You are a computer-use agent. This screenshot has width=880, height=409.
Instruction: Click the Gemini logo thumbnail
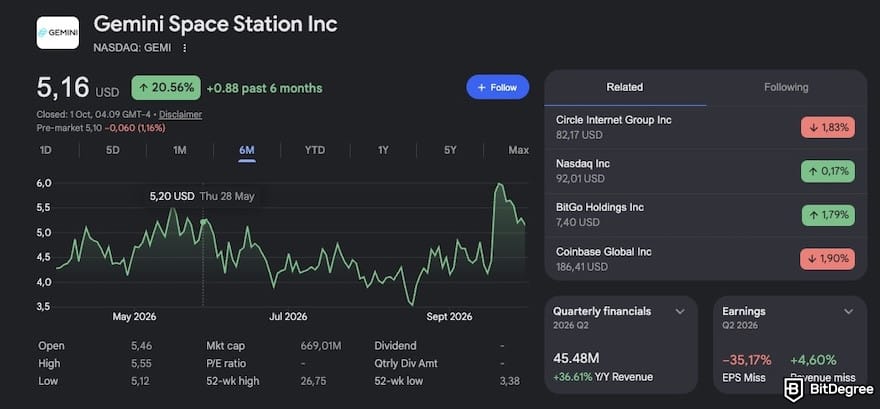coord(58,33)
